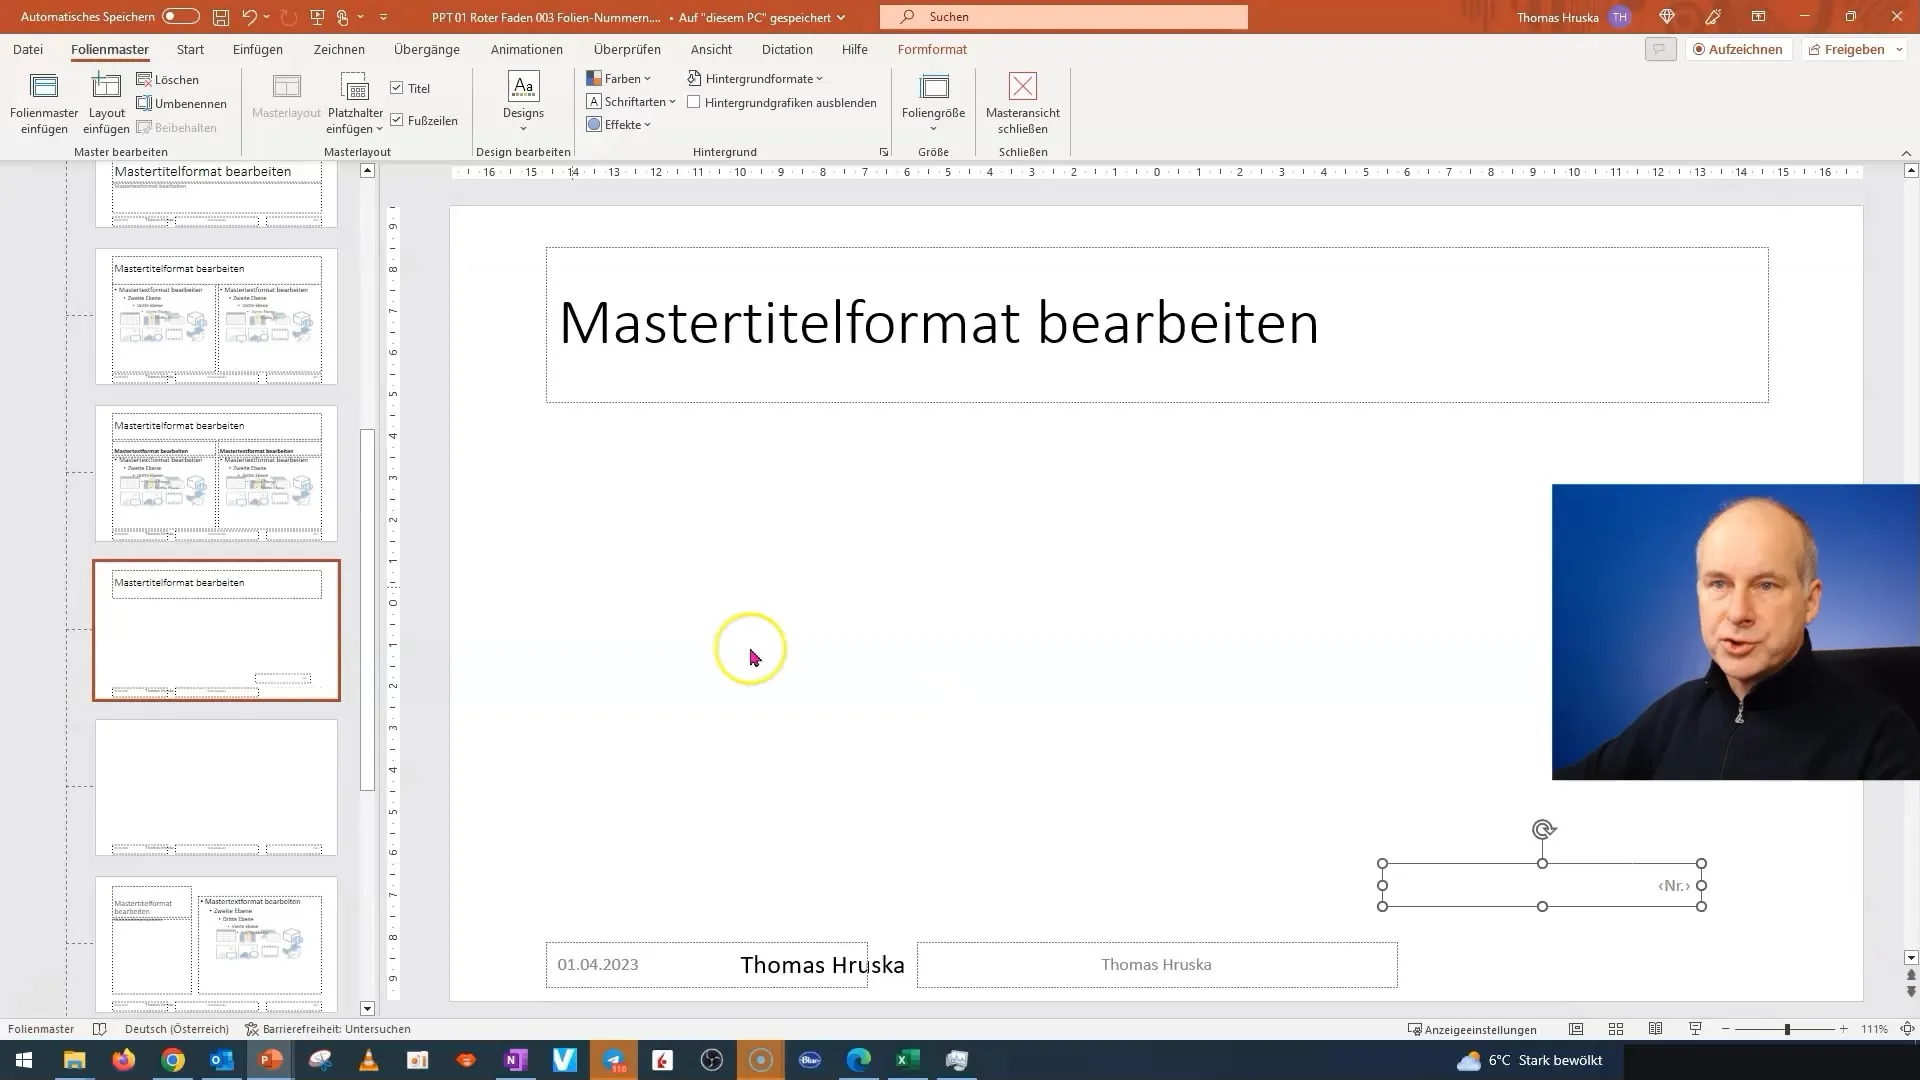Click the Hintergrundformate dropdown arrow
Screen dimensions: 1920x1080
point(820,78)
